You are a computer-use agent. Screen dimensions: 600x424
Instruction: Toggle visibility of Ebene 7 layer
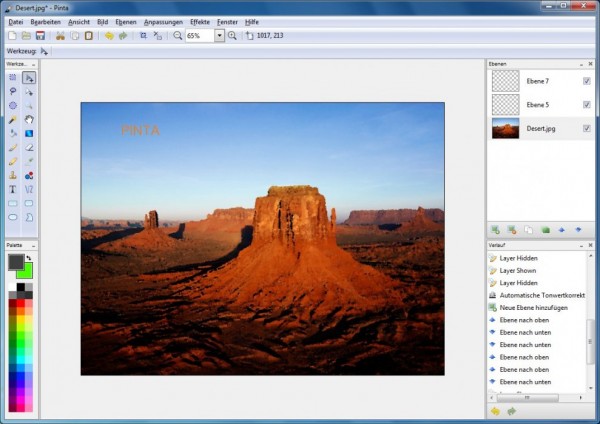pos(586,81)
